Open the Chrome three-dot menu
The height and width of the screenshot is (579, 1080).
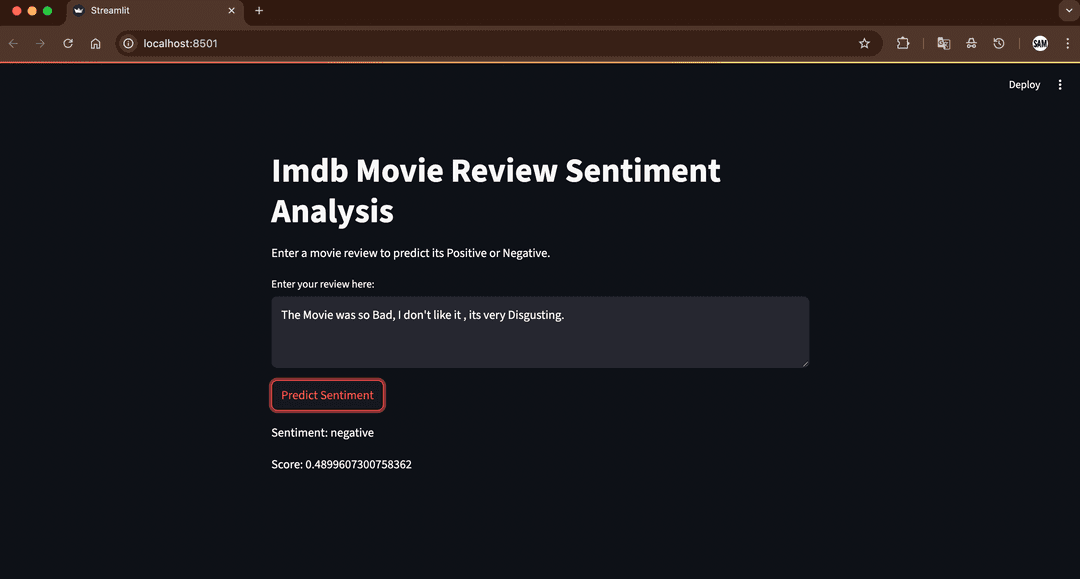tap(1068, 43)
